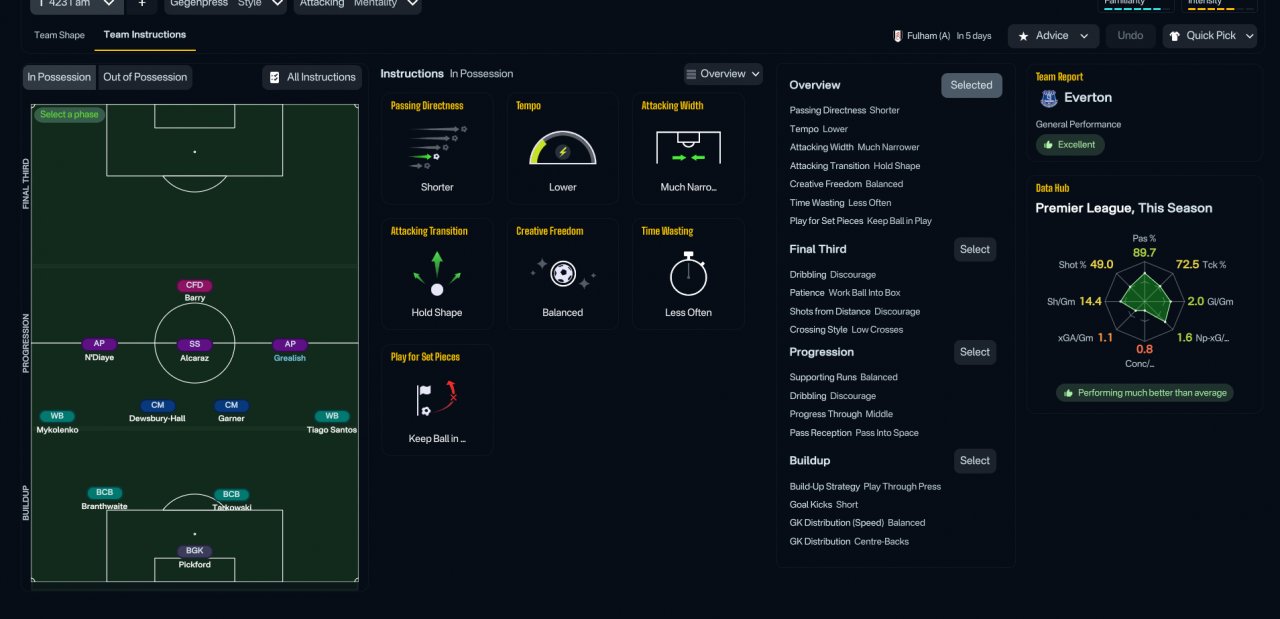The height and width of the screenshot is (619, 1280).
Task: Open the Attacking Transition card
Action: click(437, 274)
